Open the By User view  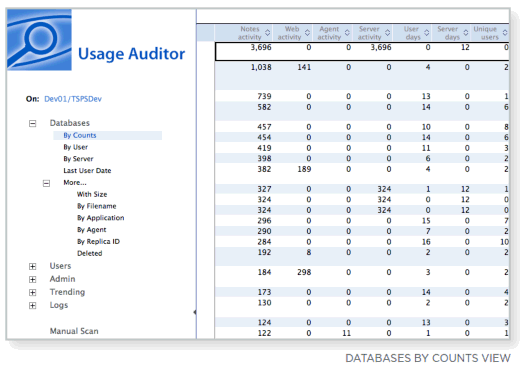tap(76, 147)
